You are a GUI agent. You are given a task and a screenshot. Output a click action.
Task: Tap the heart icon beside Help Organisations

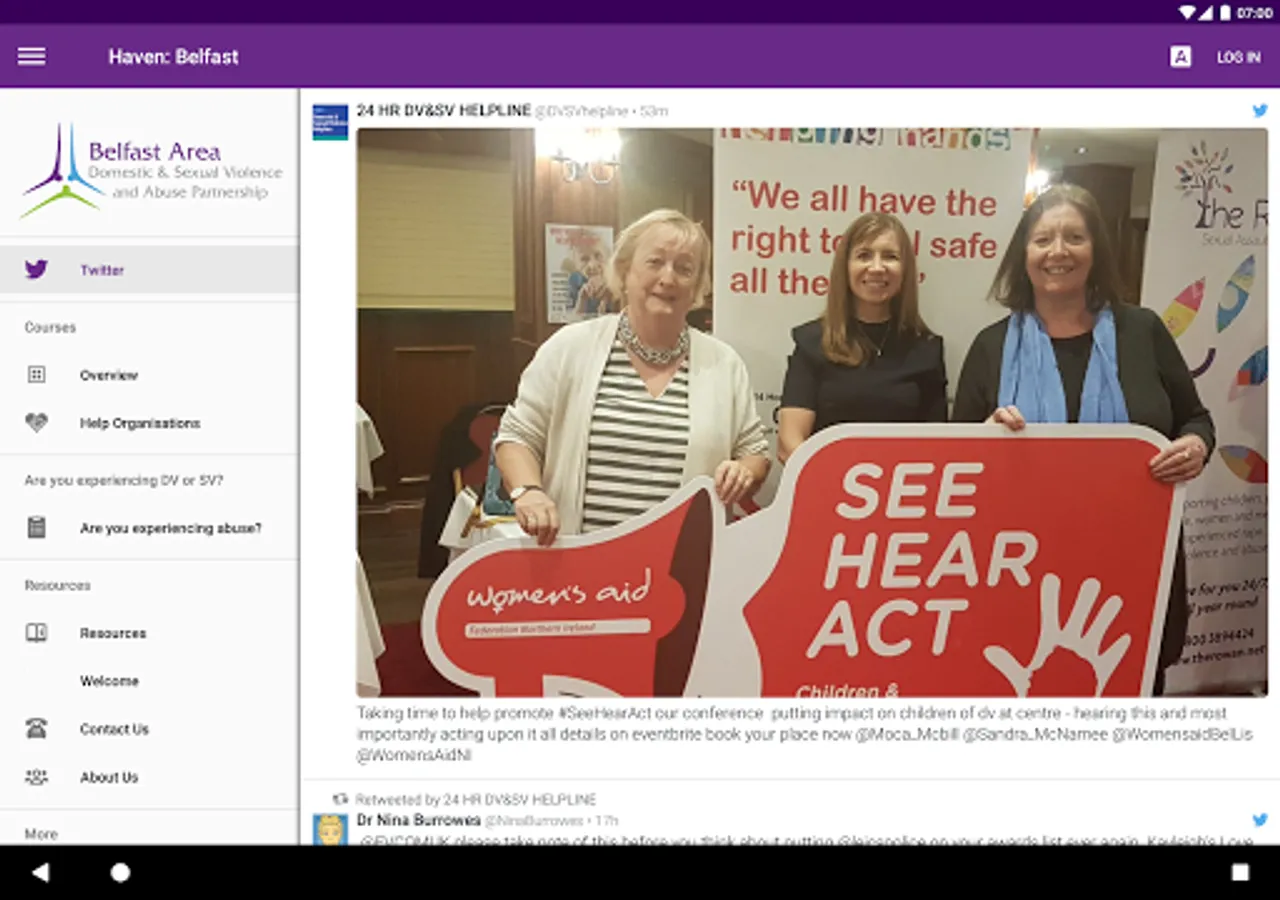(x=36, y=423)
